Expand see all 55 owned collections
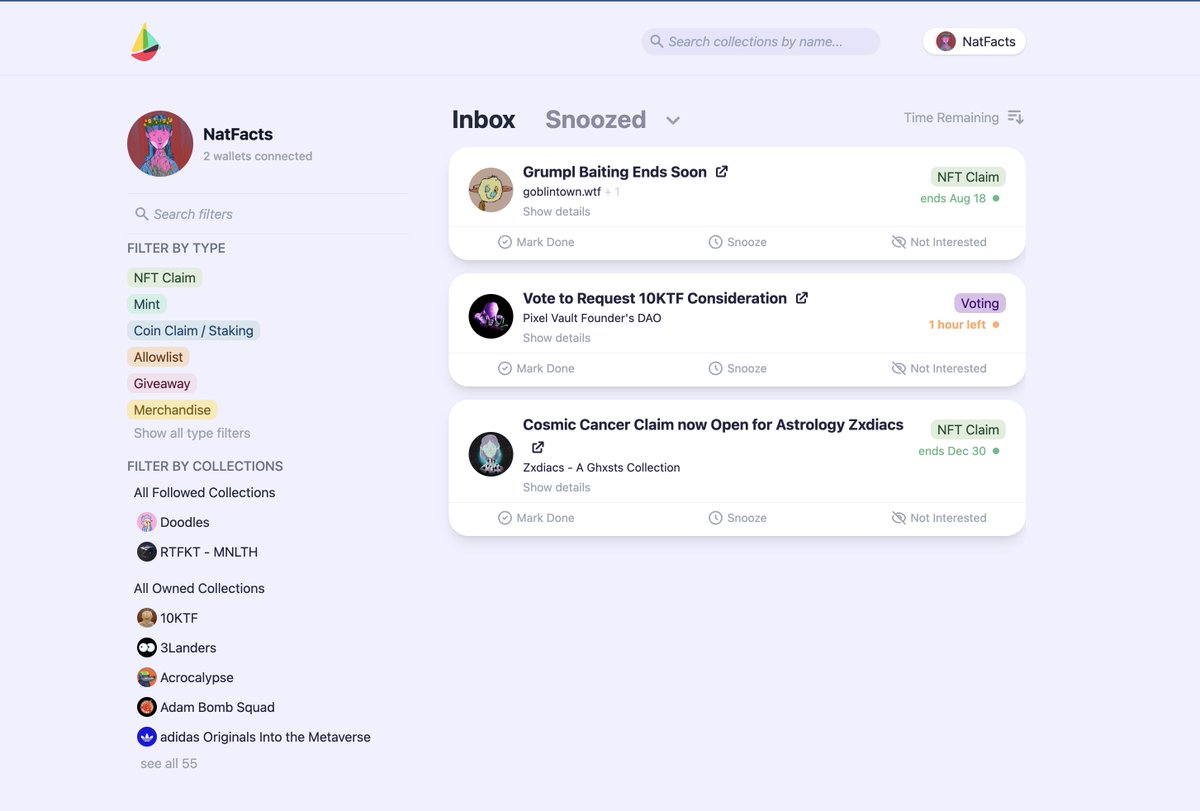 tap(169, 763)
